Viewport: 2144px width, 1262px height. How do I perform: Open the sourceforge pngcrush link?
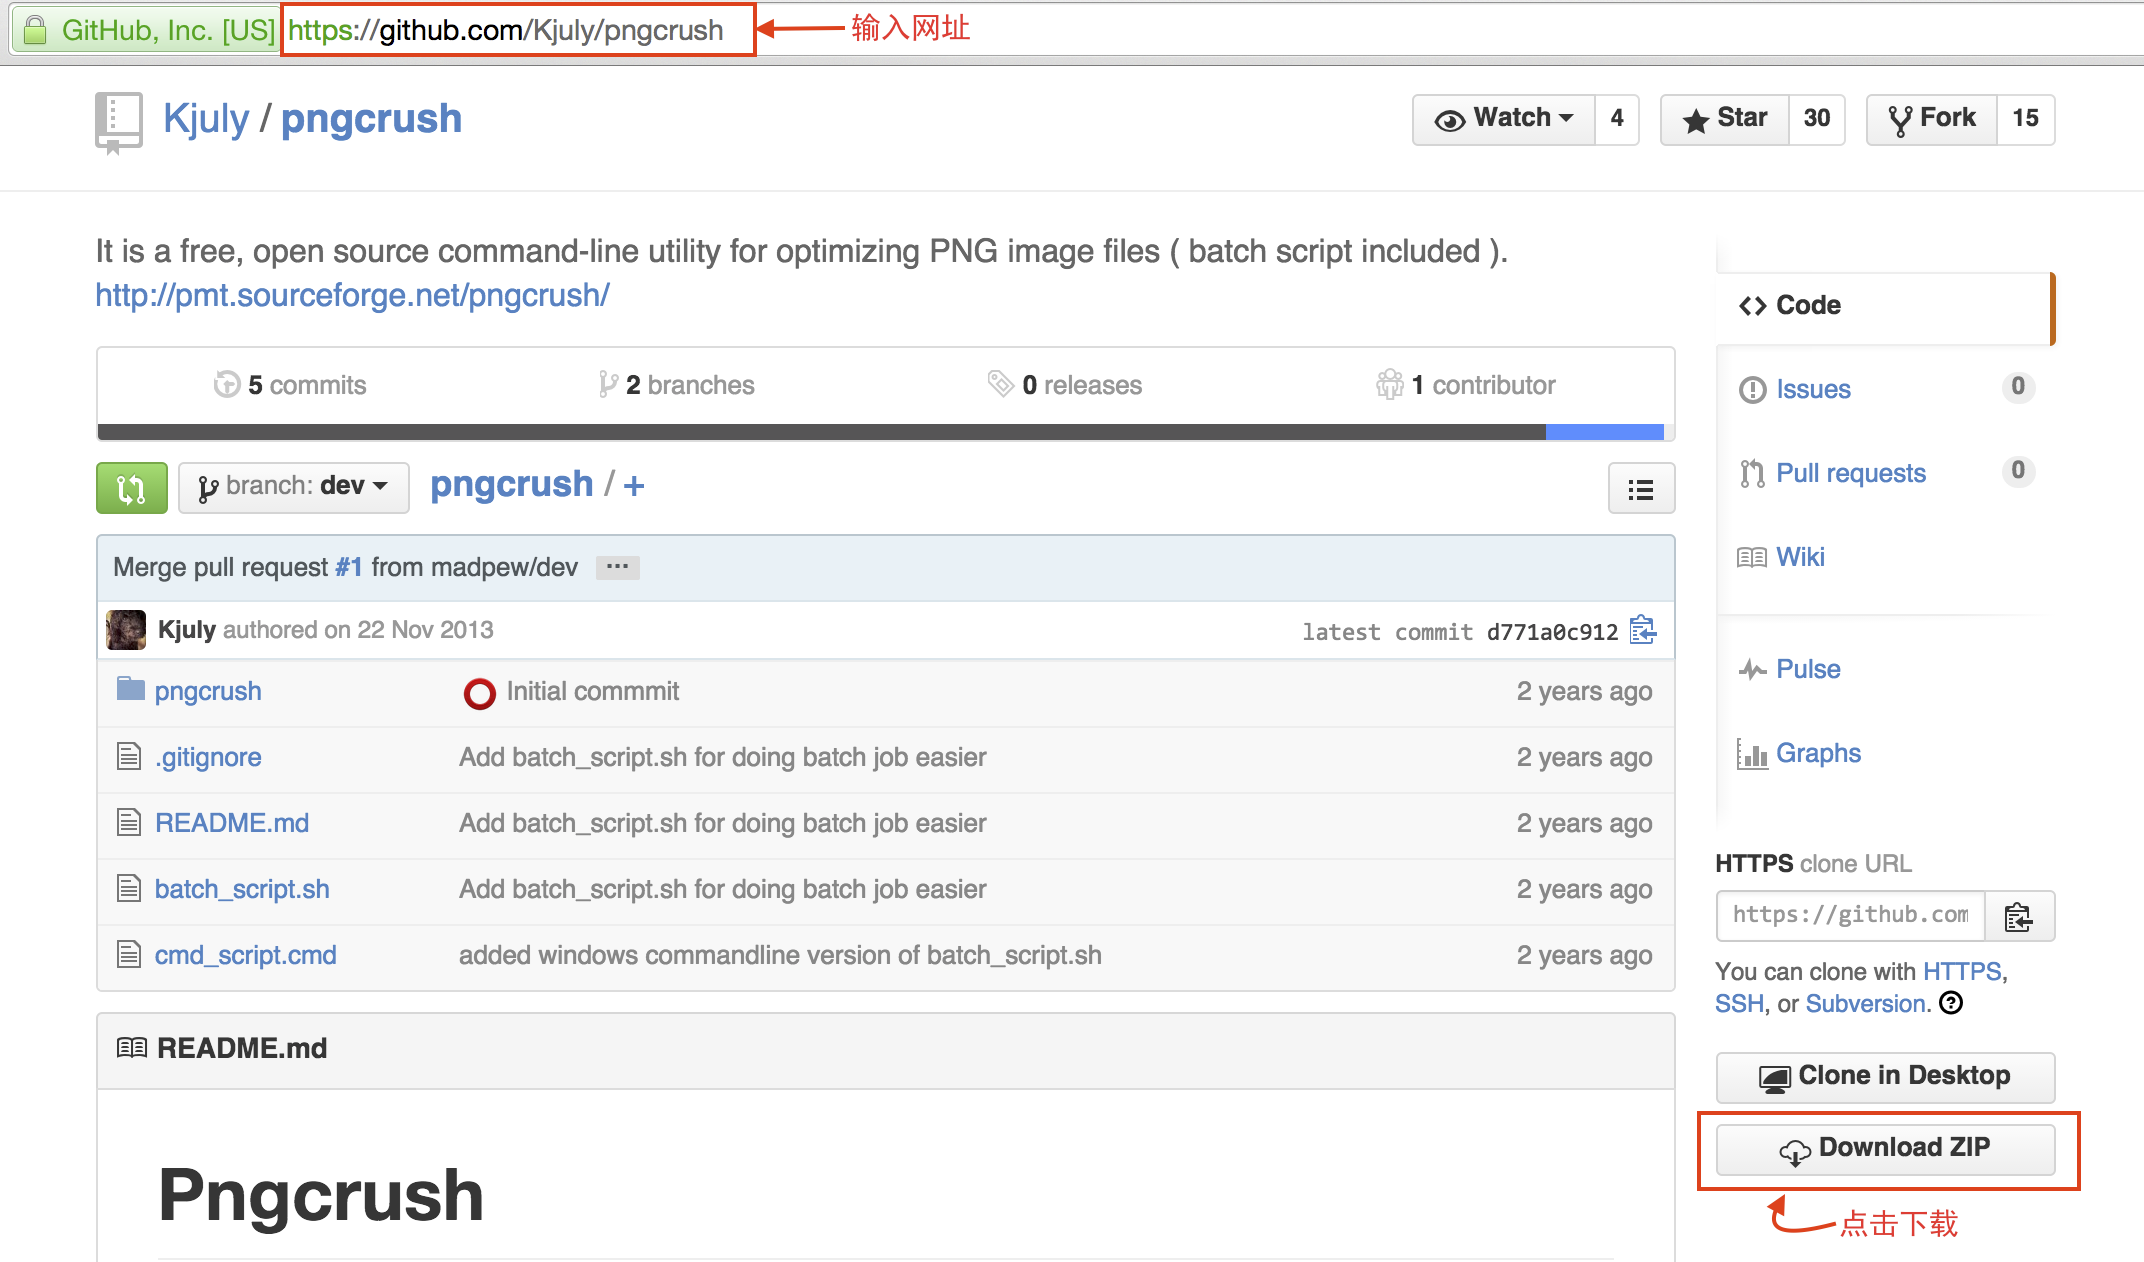coord(352,295)
